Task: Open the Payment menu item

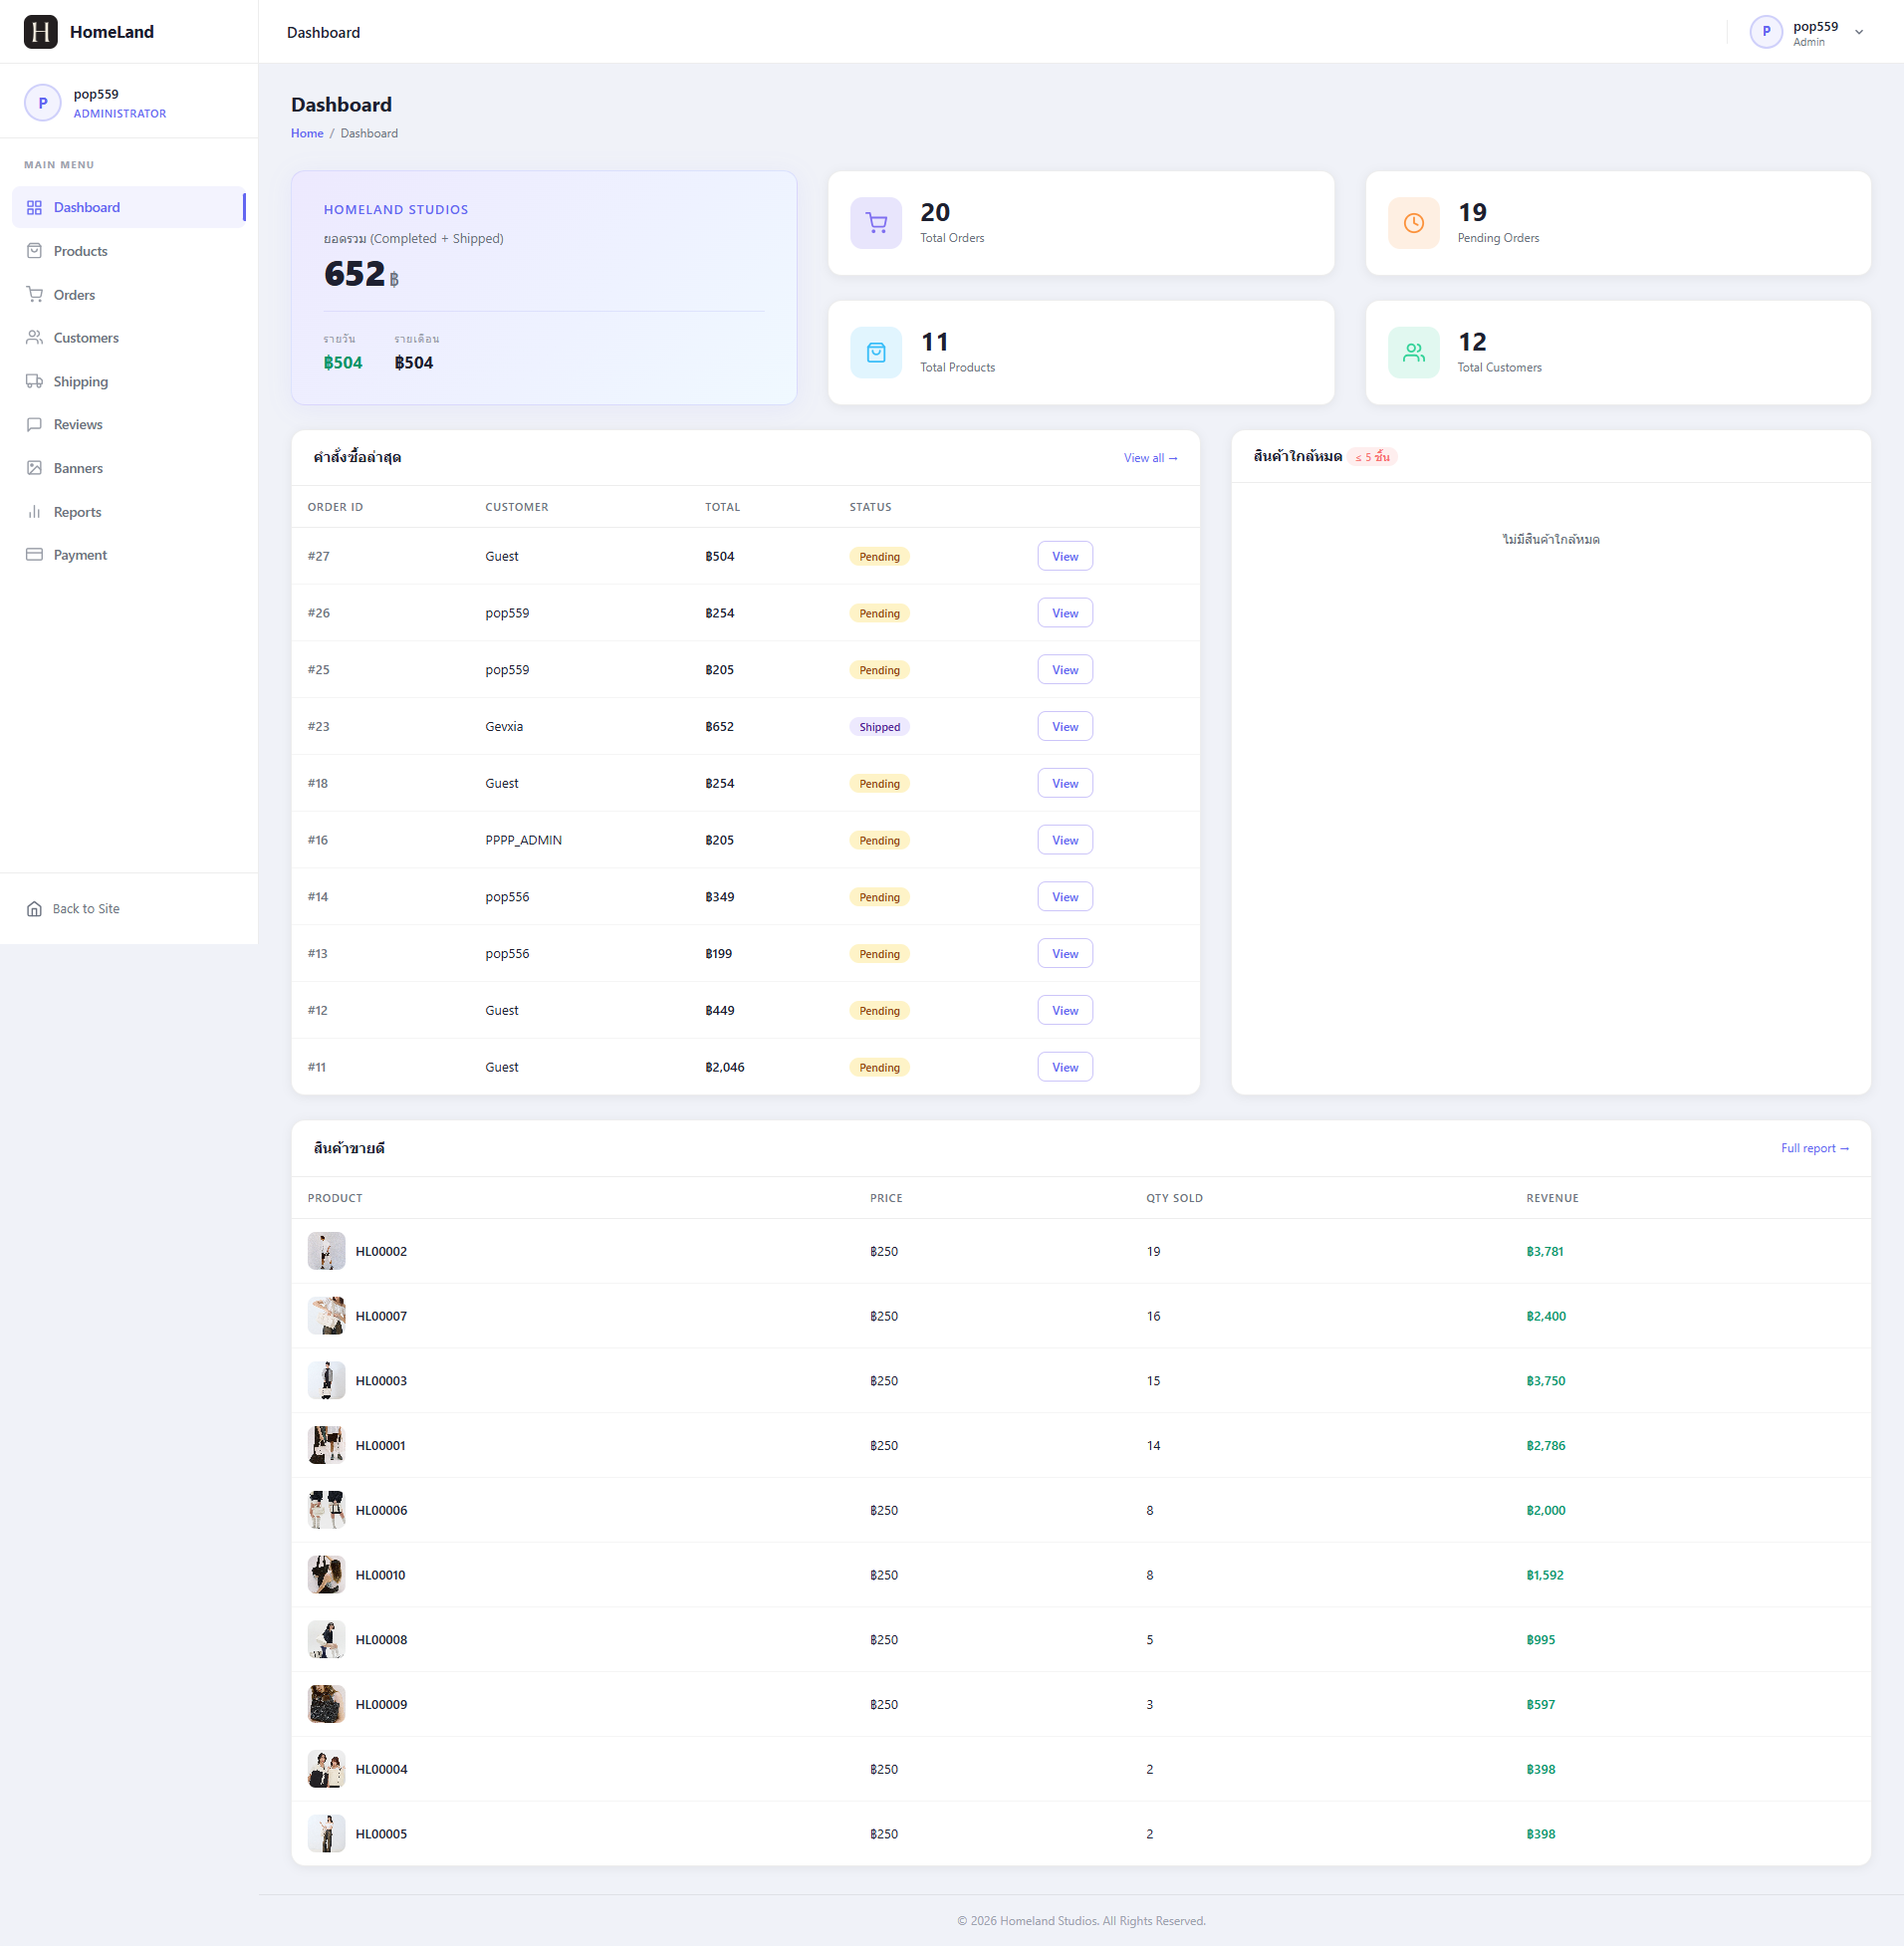Action: click(x=129, y=555)
